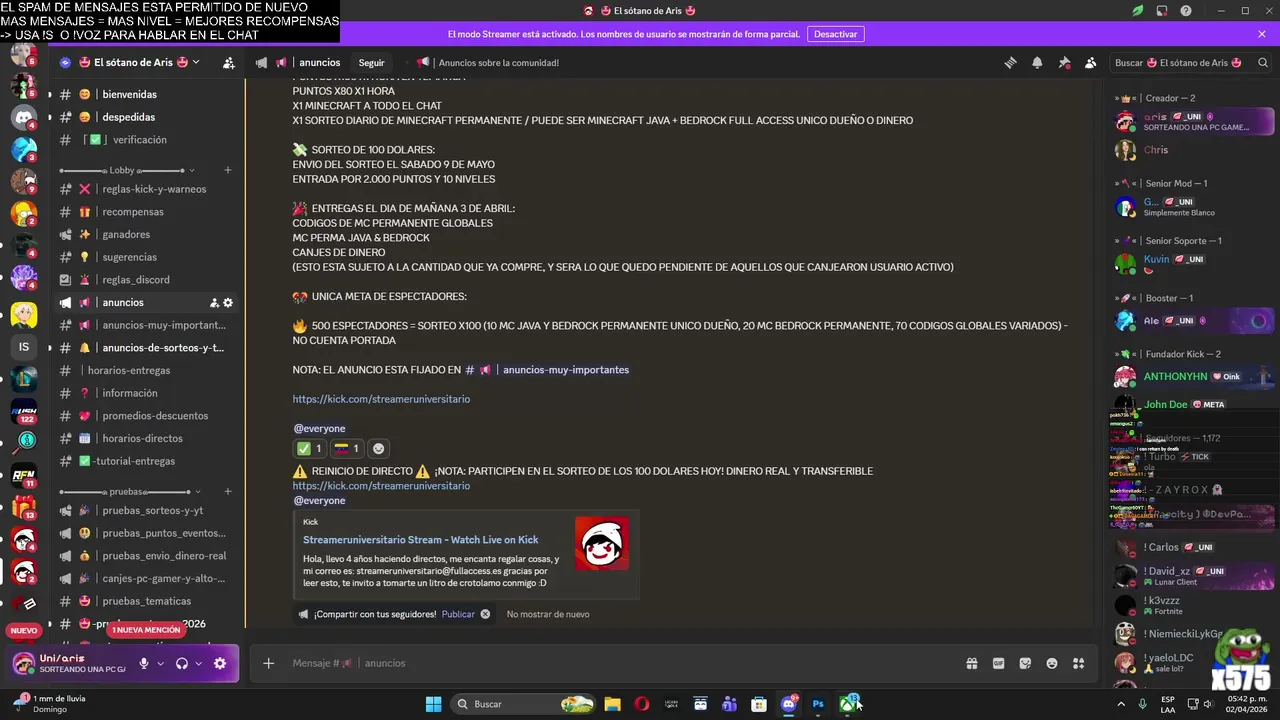Add channel to Lobby category

tap(228, 171)
